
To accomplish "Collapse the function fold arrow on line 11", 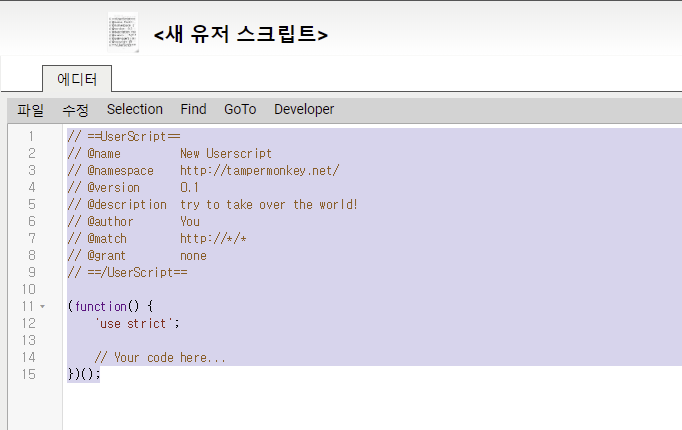I will [x=43, y=307].
